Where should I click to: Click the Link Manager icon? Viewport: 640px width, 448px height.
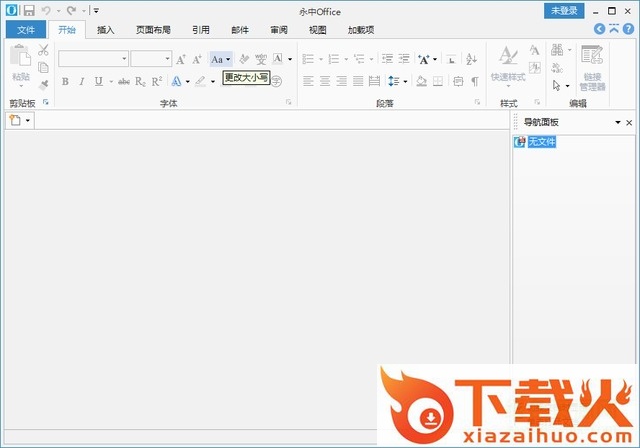click(x=592, y=68)
